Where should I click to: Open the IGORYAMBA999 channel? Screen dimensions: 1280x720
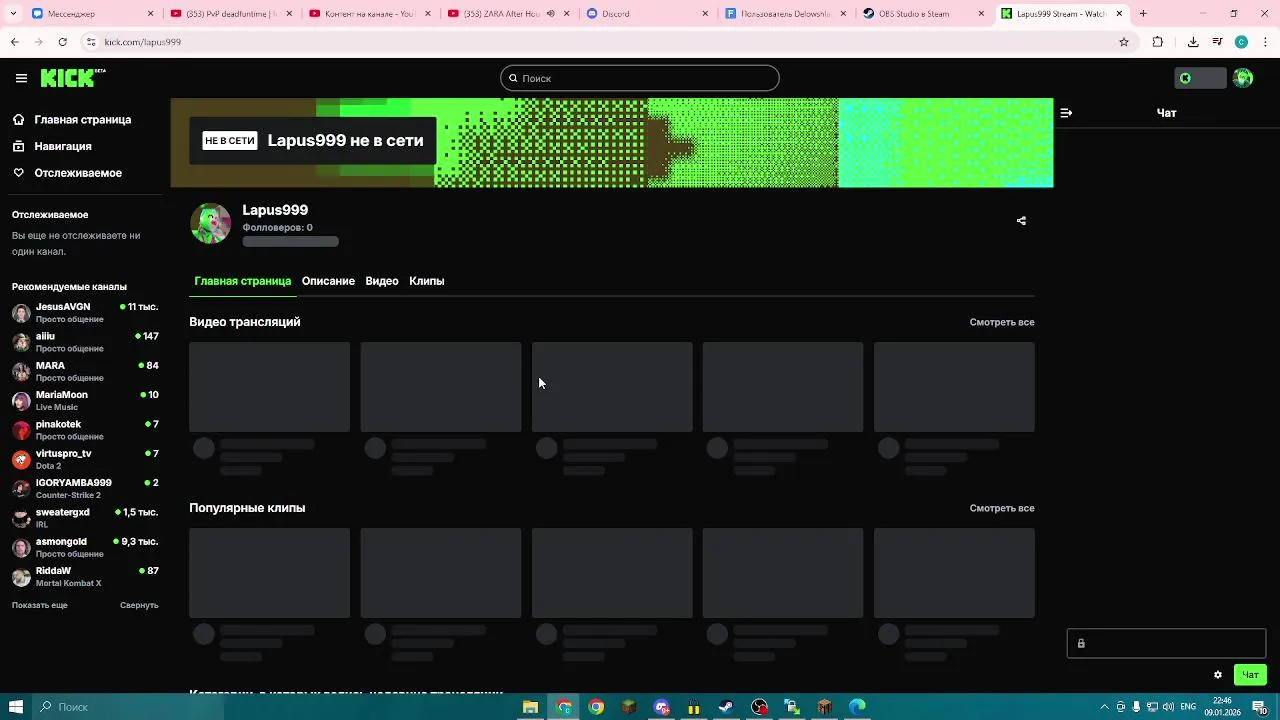pyautogui.click(x=85, y=488)
